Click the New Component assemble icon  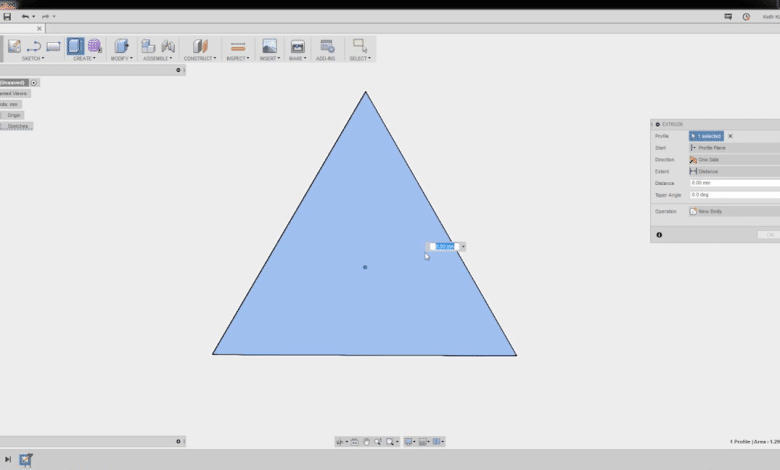pyautogui.click(x=148, y=46)
